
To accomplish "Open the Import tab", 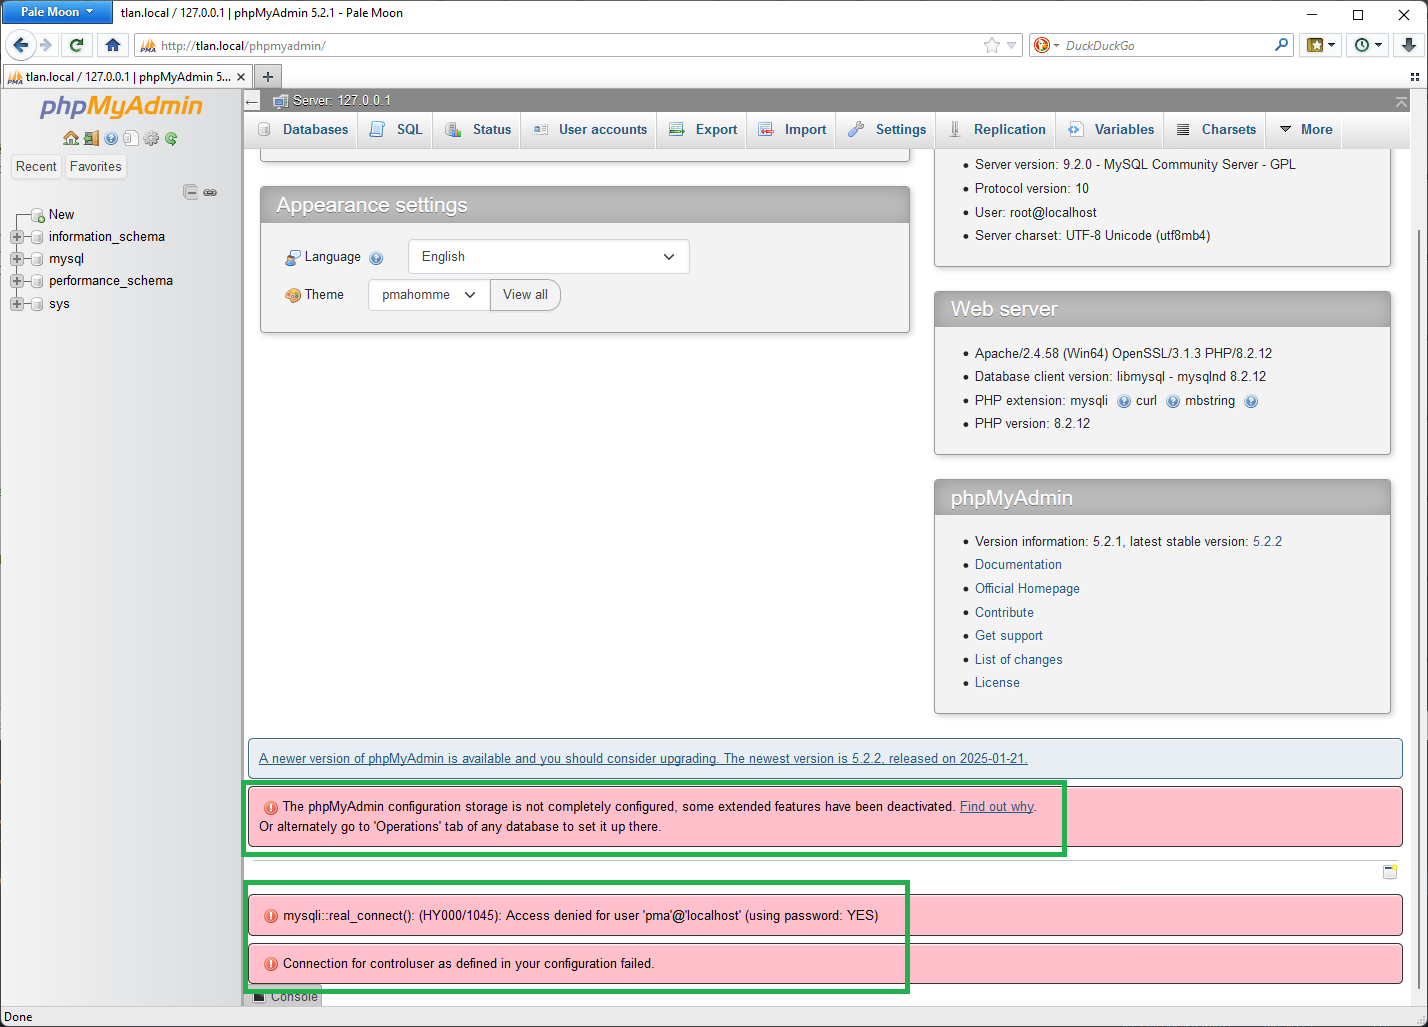I will 792,130.
